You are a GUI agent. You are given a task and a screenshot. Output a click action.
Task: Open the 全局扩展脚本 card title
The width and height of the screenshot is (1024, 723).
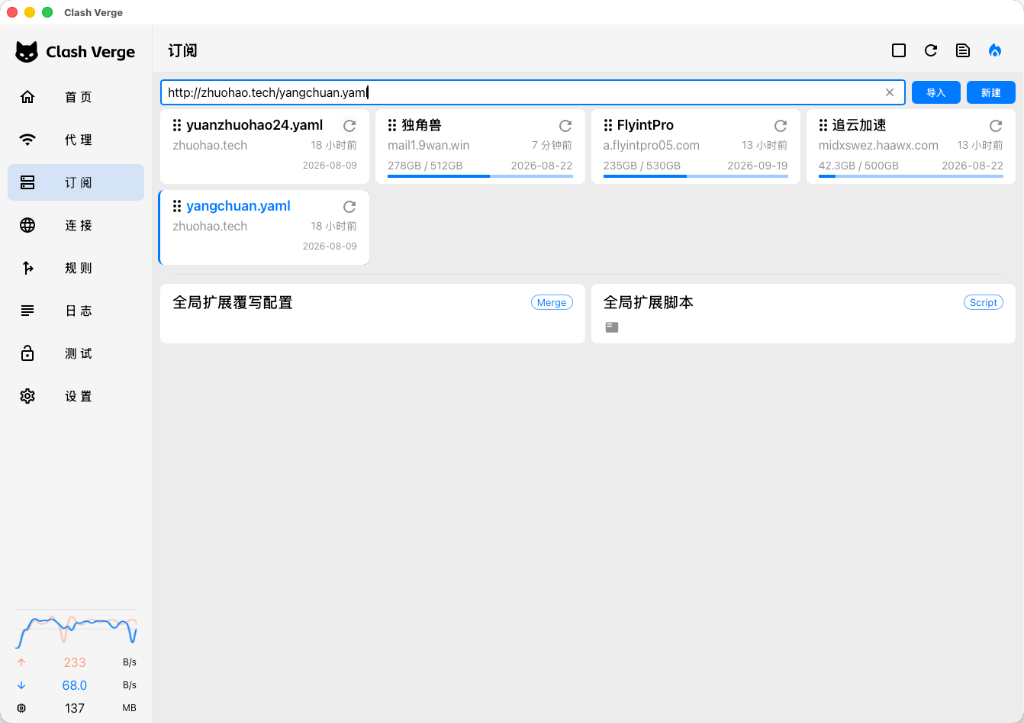click(x=648, y=302)
